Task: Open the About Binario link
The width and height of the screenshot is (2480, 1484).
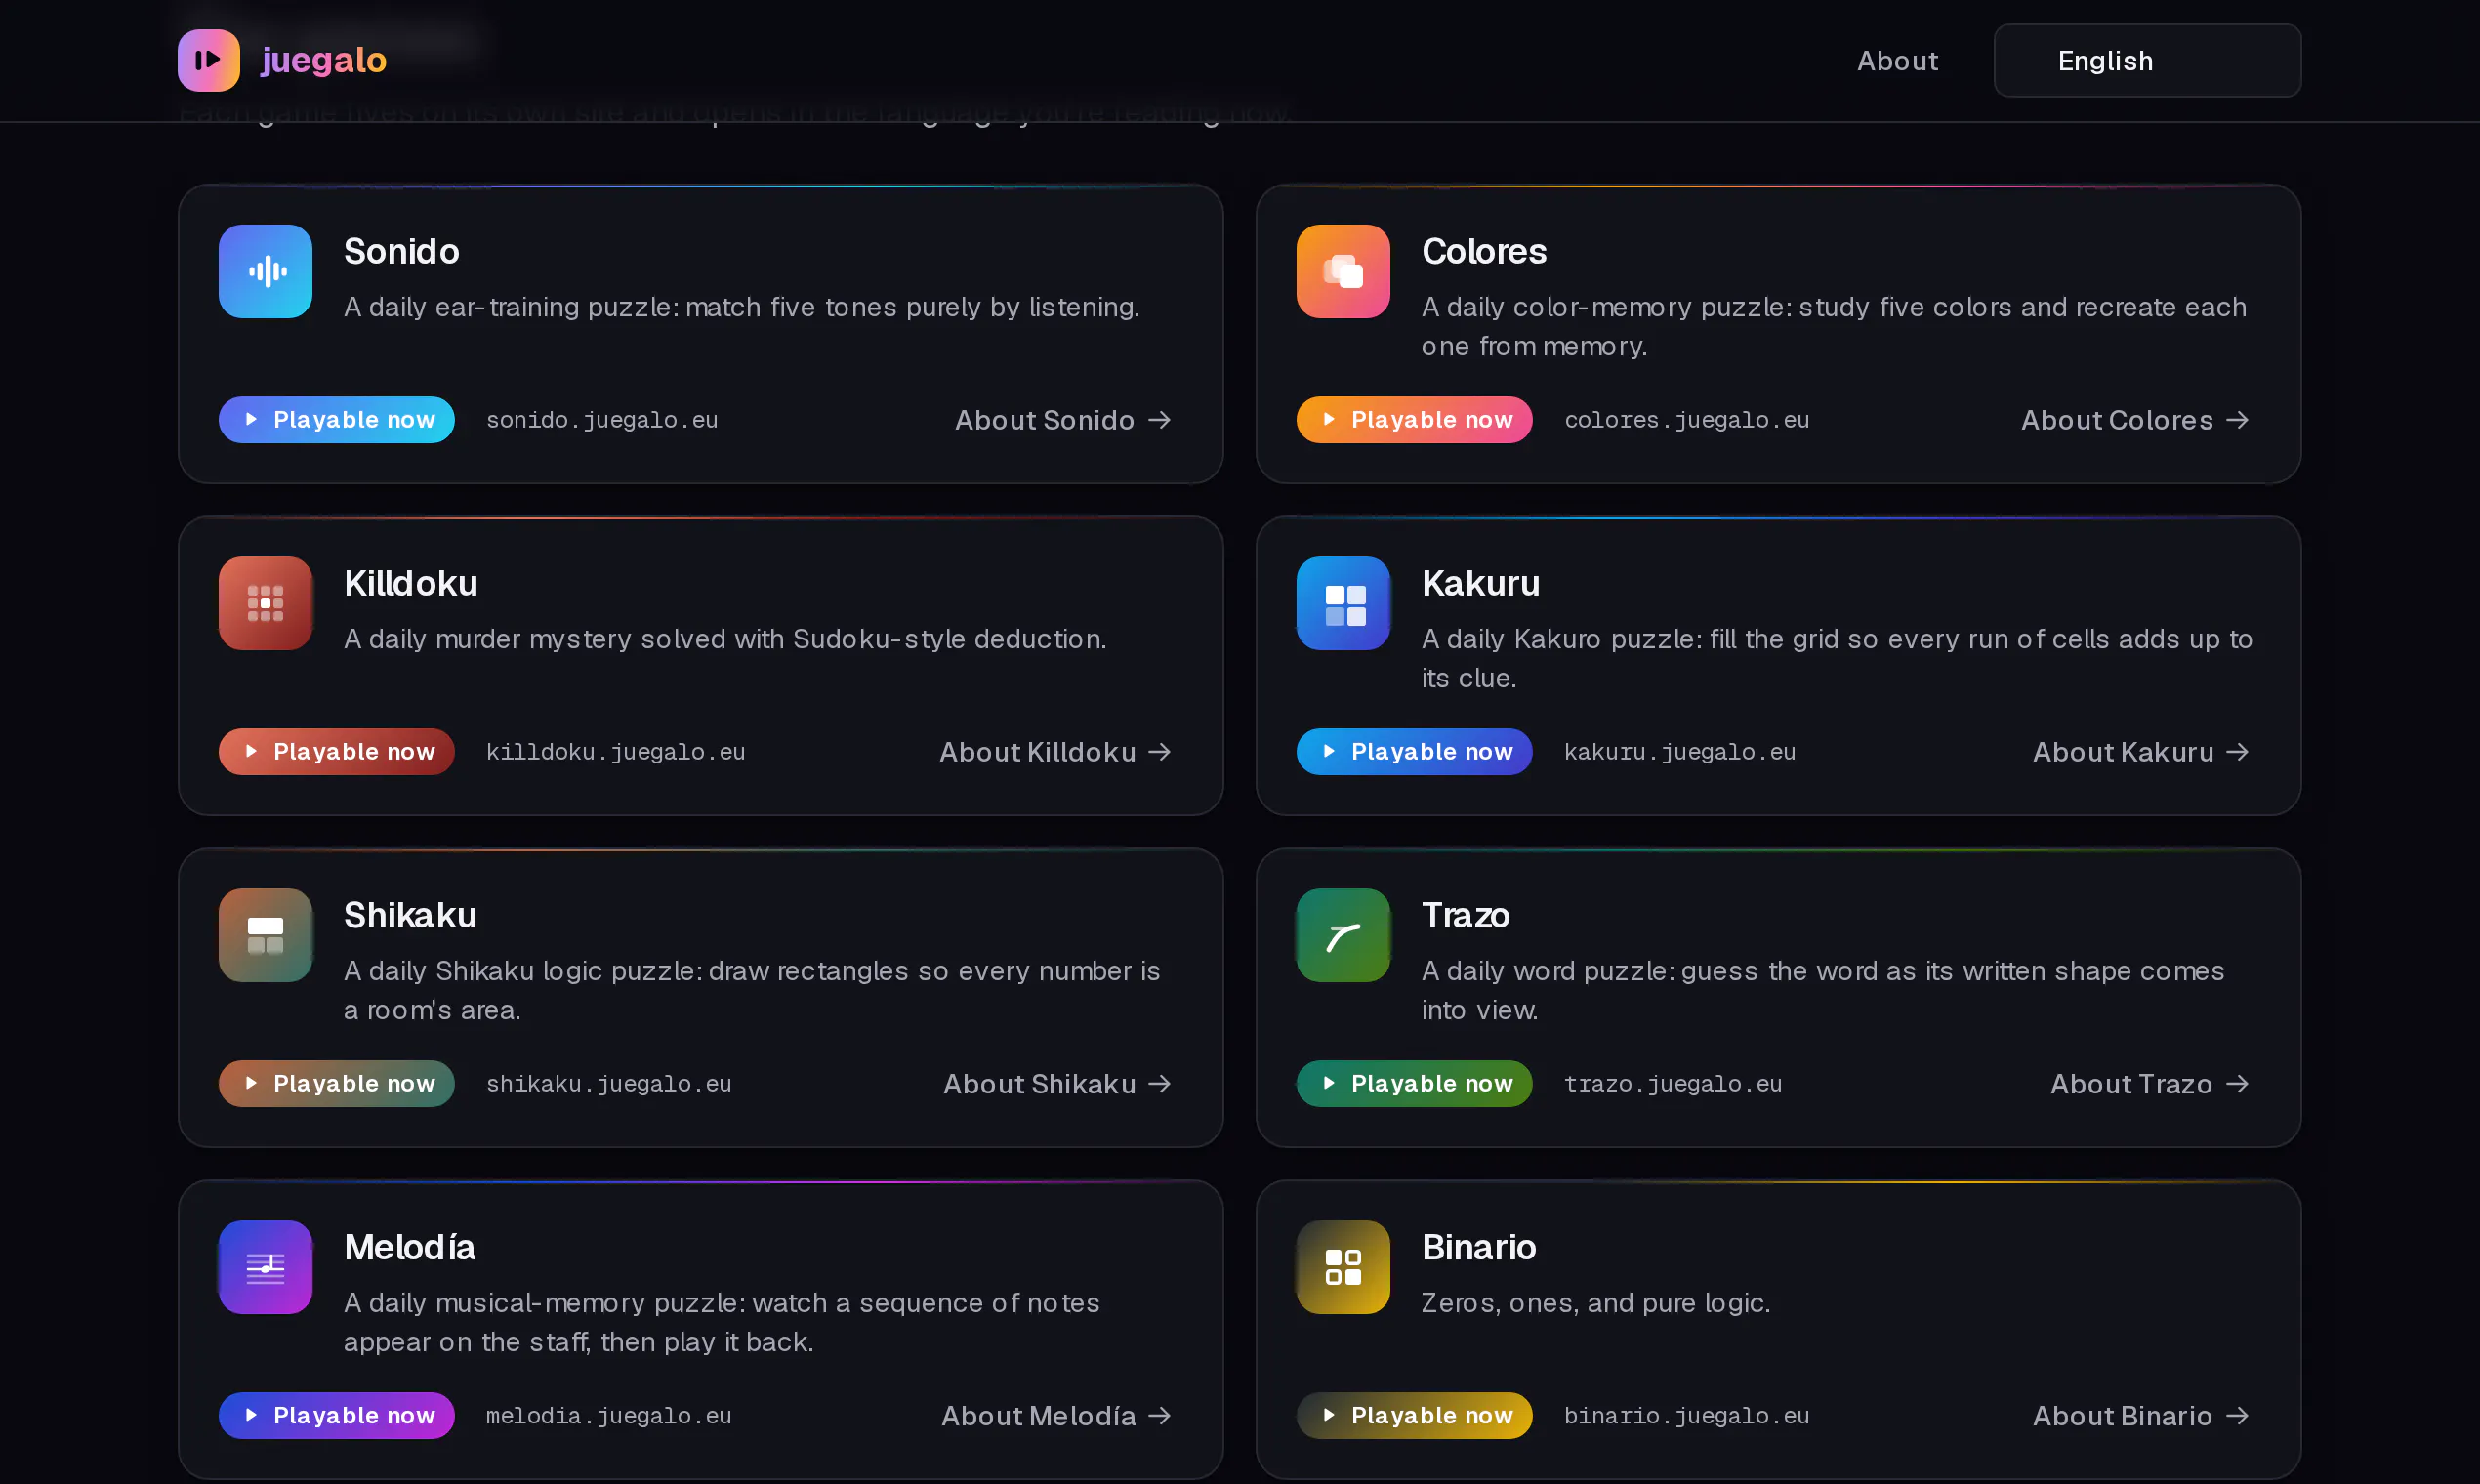Action: coord(2141,1416)
